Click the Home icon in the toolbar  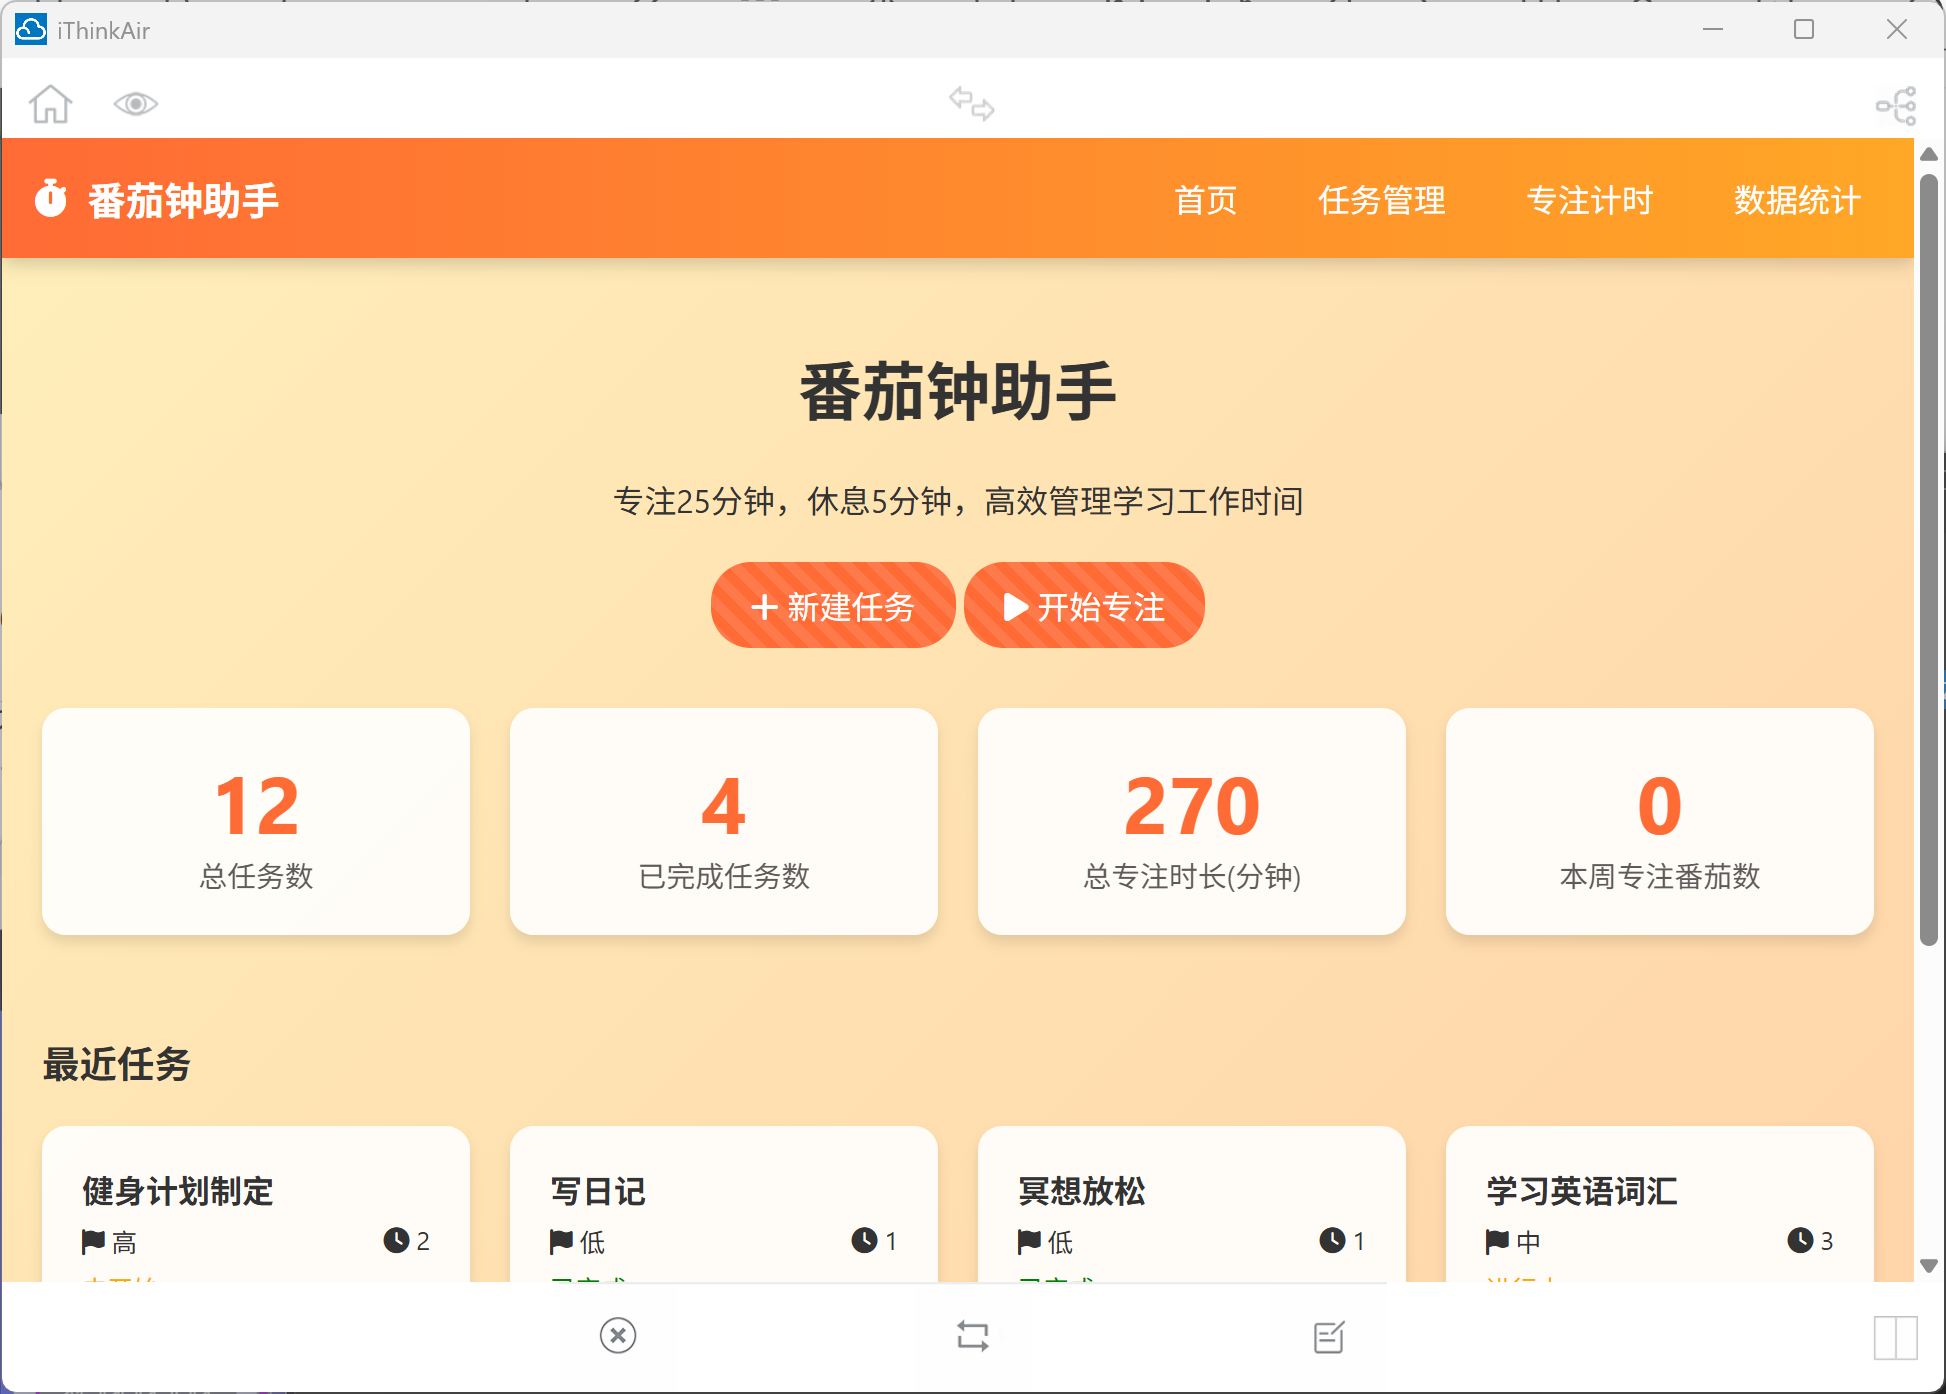coord(50,103)
